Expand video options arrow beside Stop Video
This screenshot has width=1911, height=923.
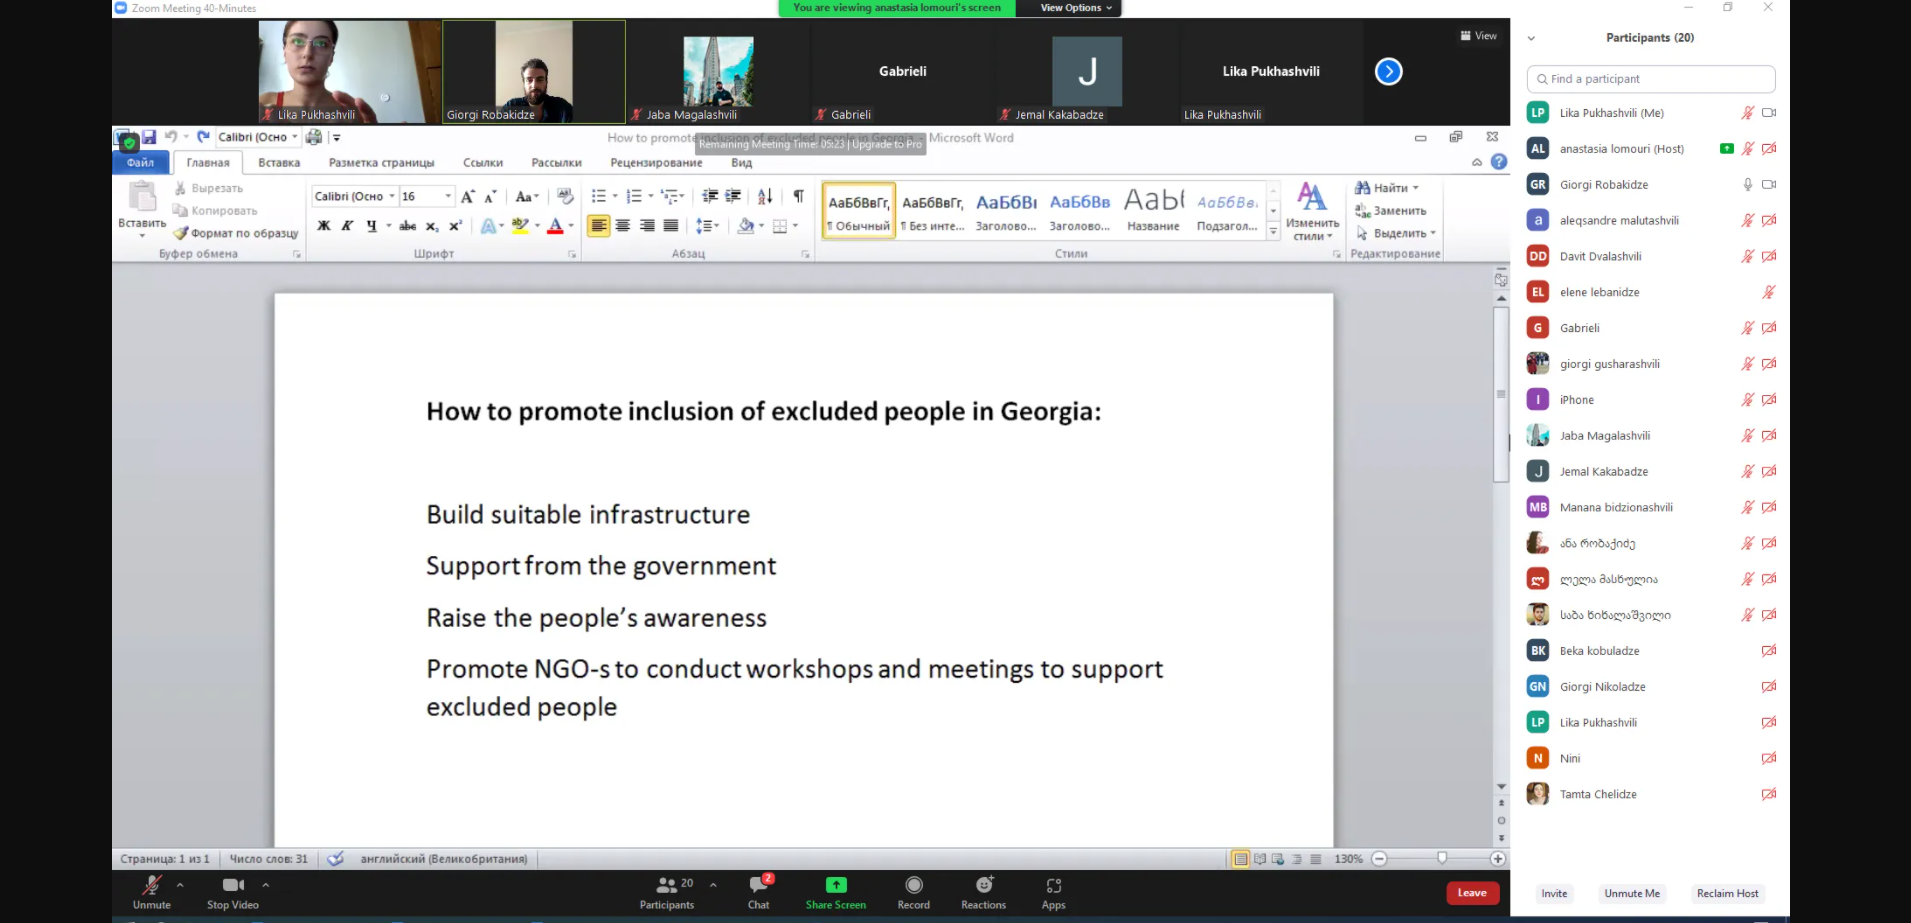pyautogui.click(x=265, y=885)
